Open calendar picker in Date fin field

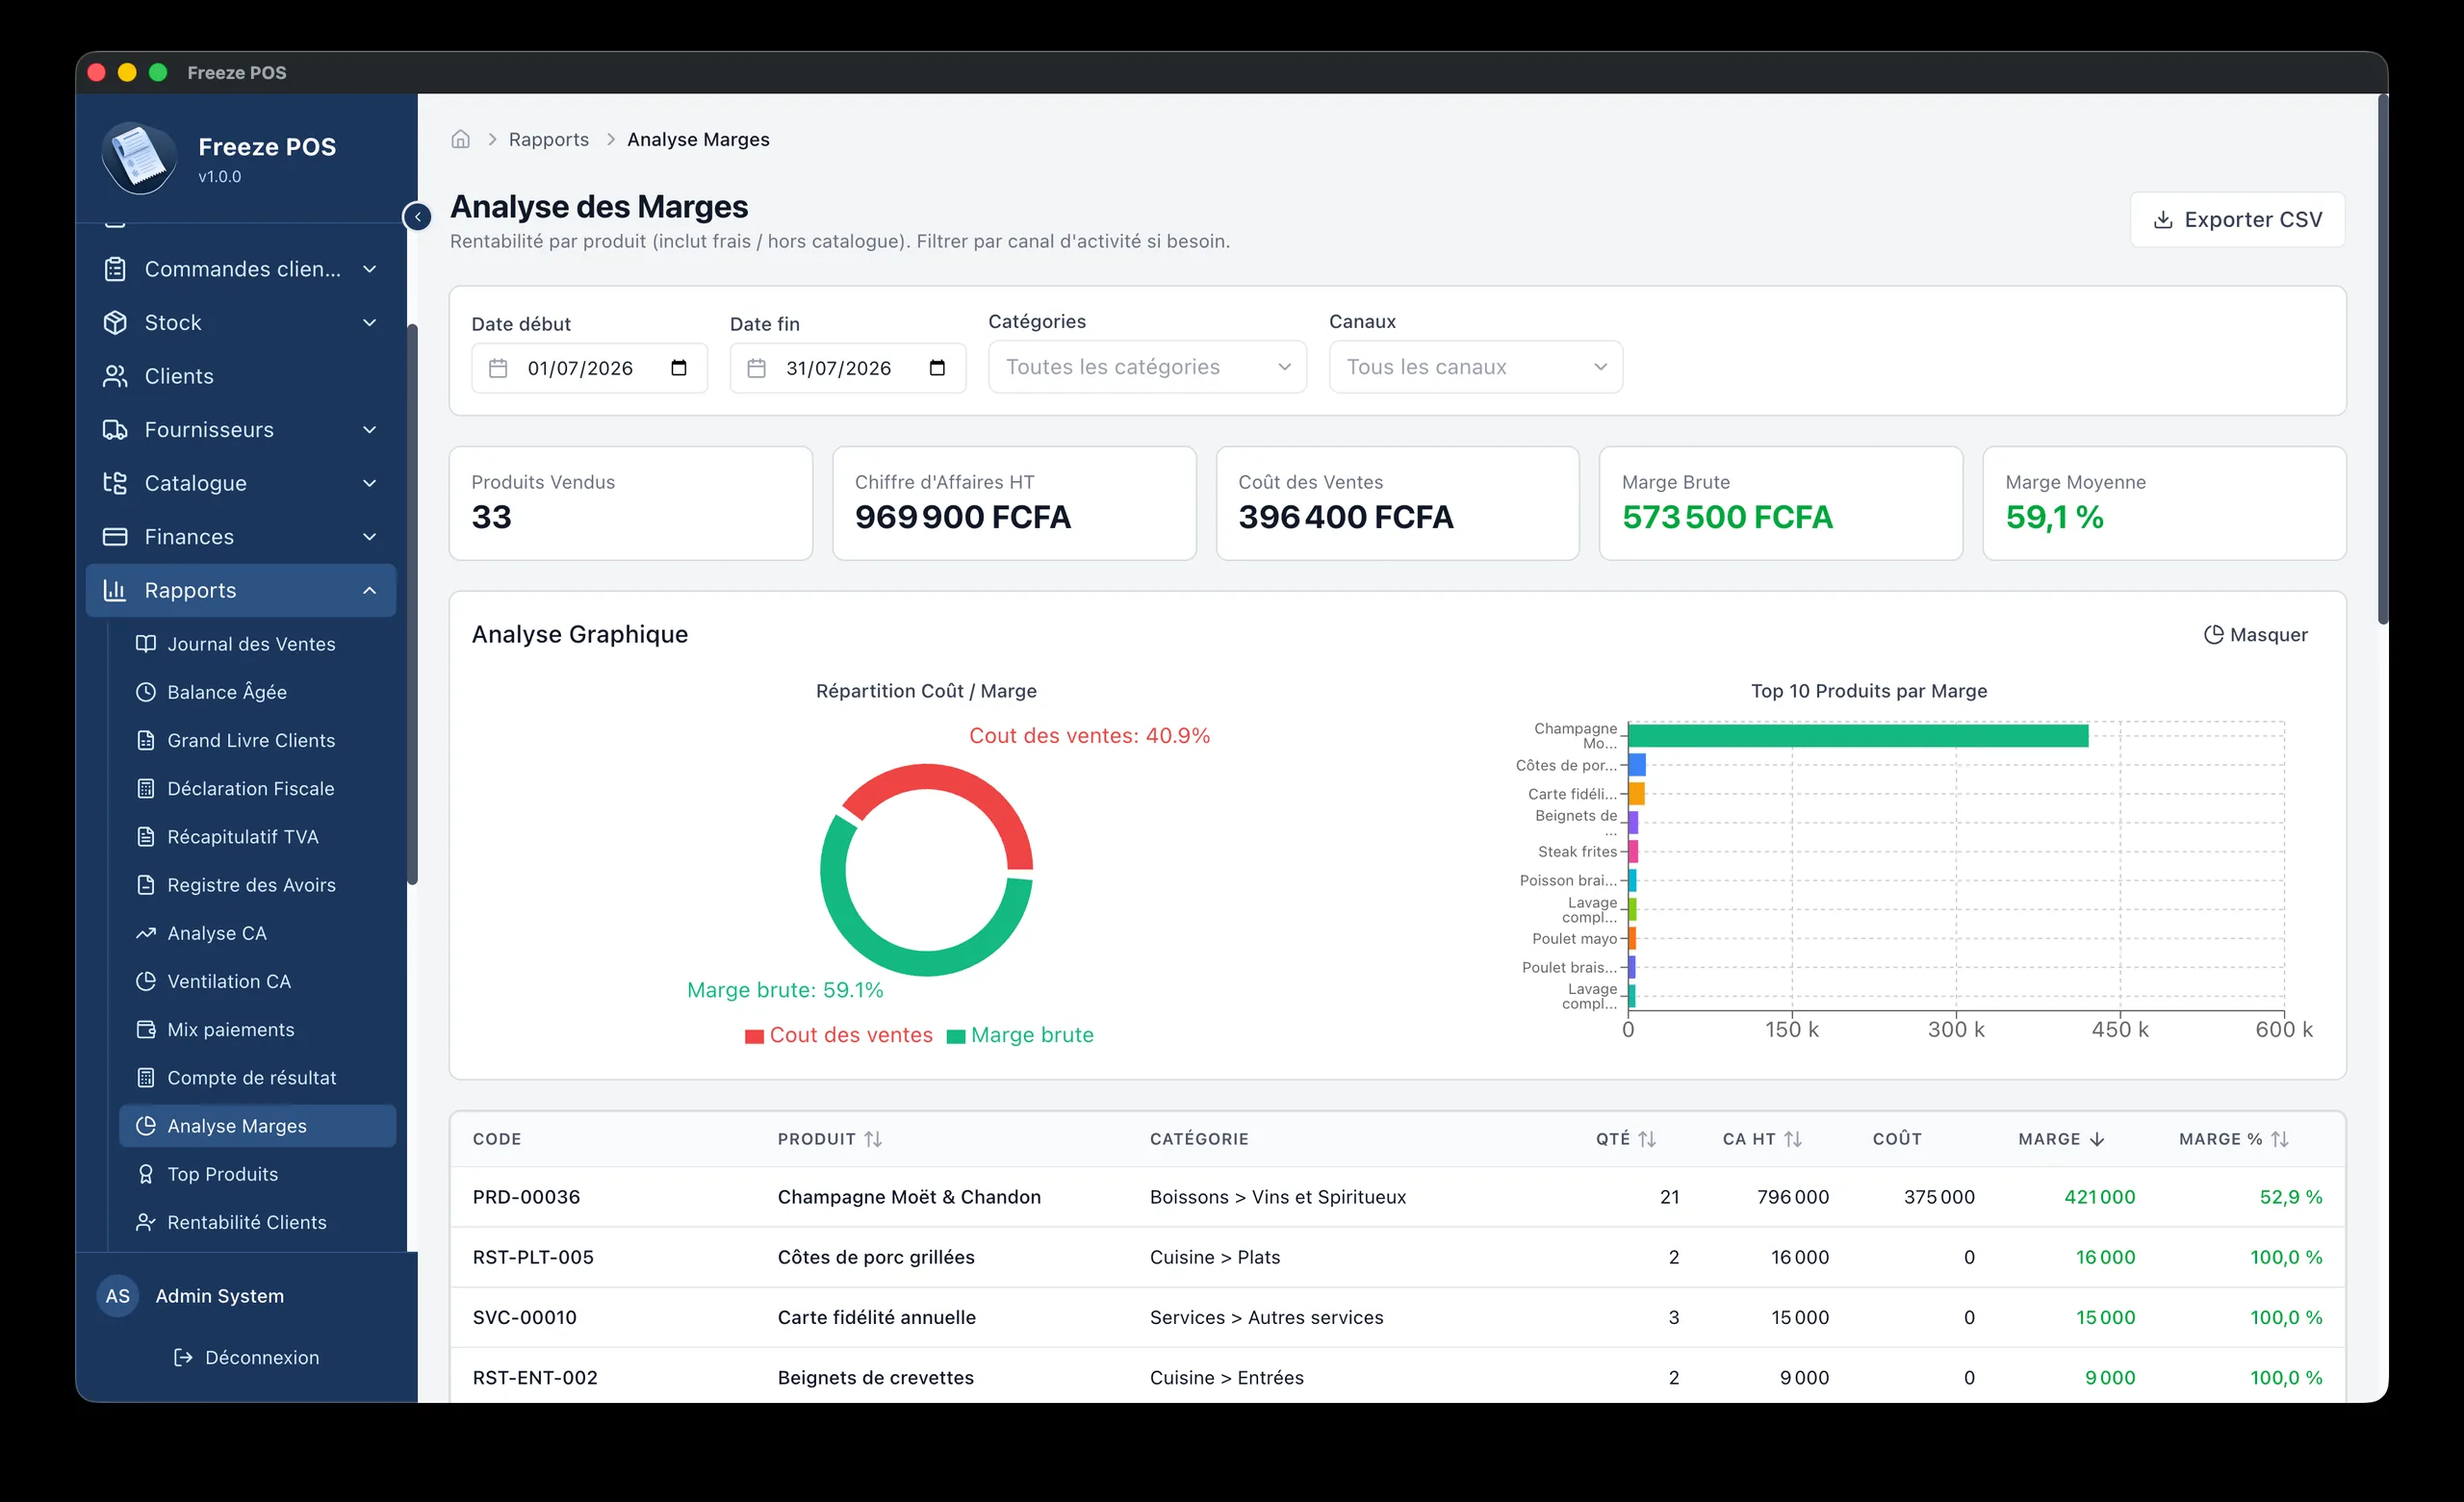937,368
